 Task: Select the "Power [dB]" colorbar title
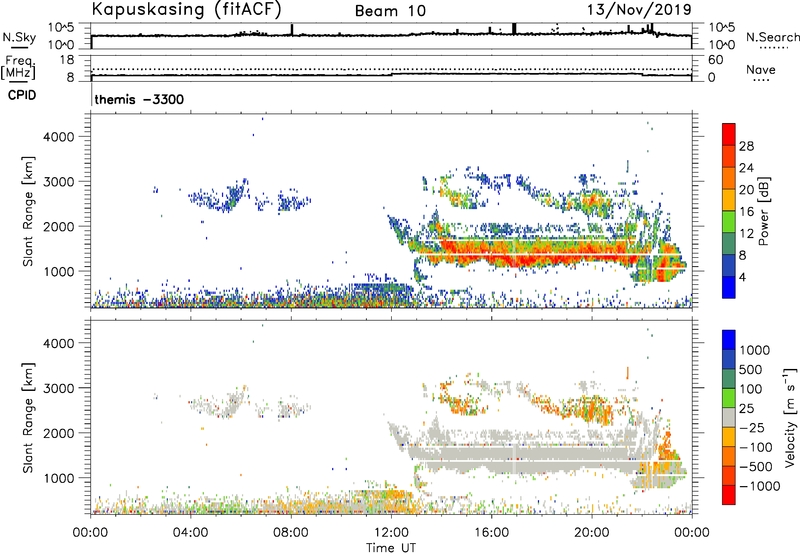coord(763,211)
